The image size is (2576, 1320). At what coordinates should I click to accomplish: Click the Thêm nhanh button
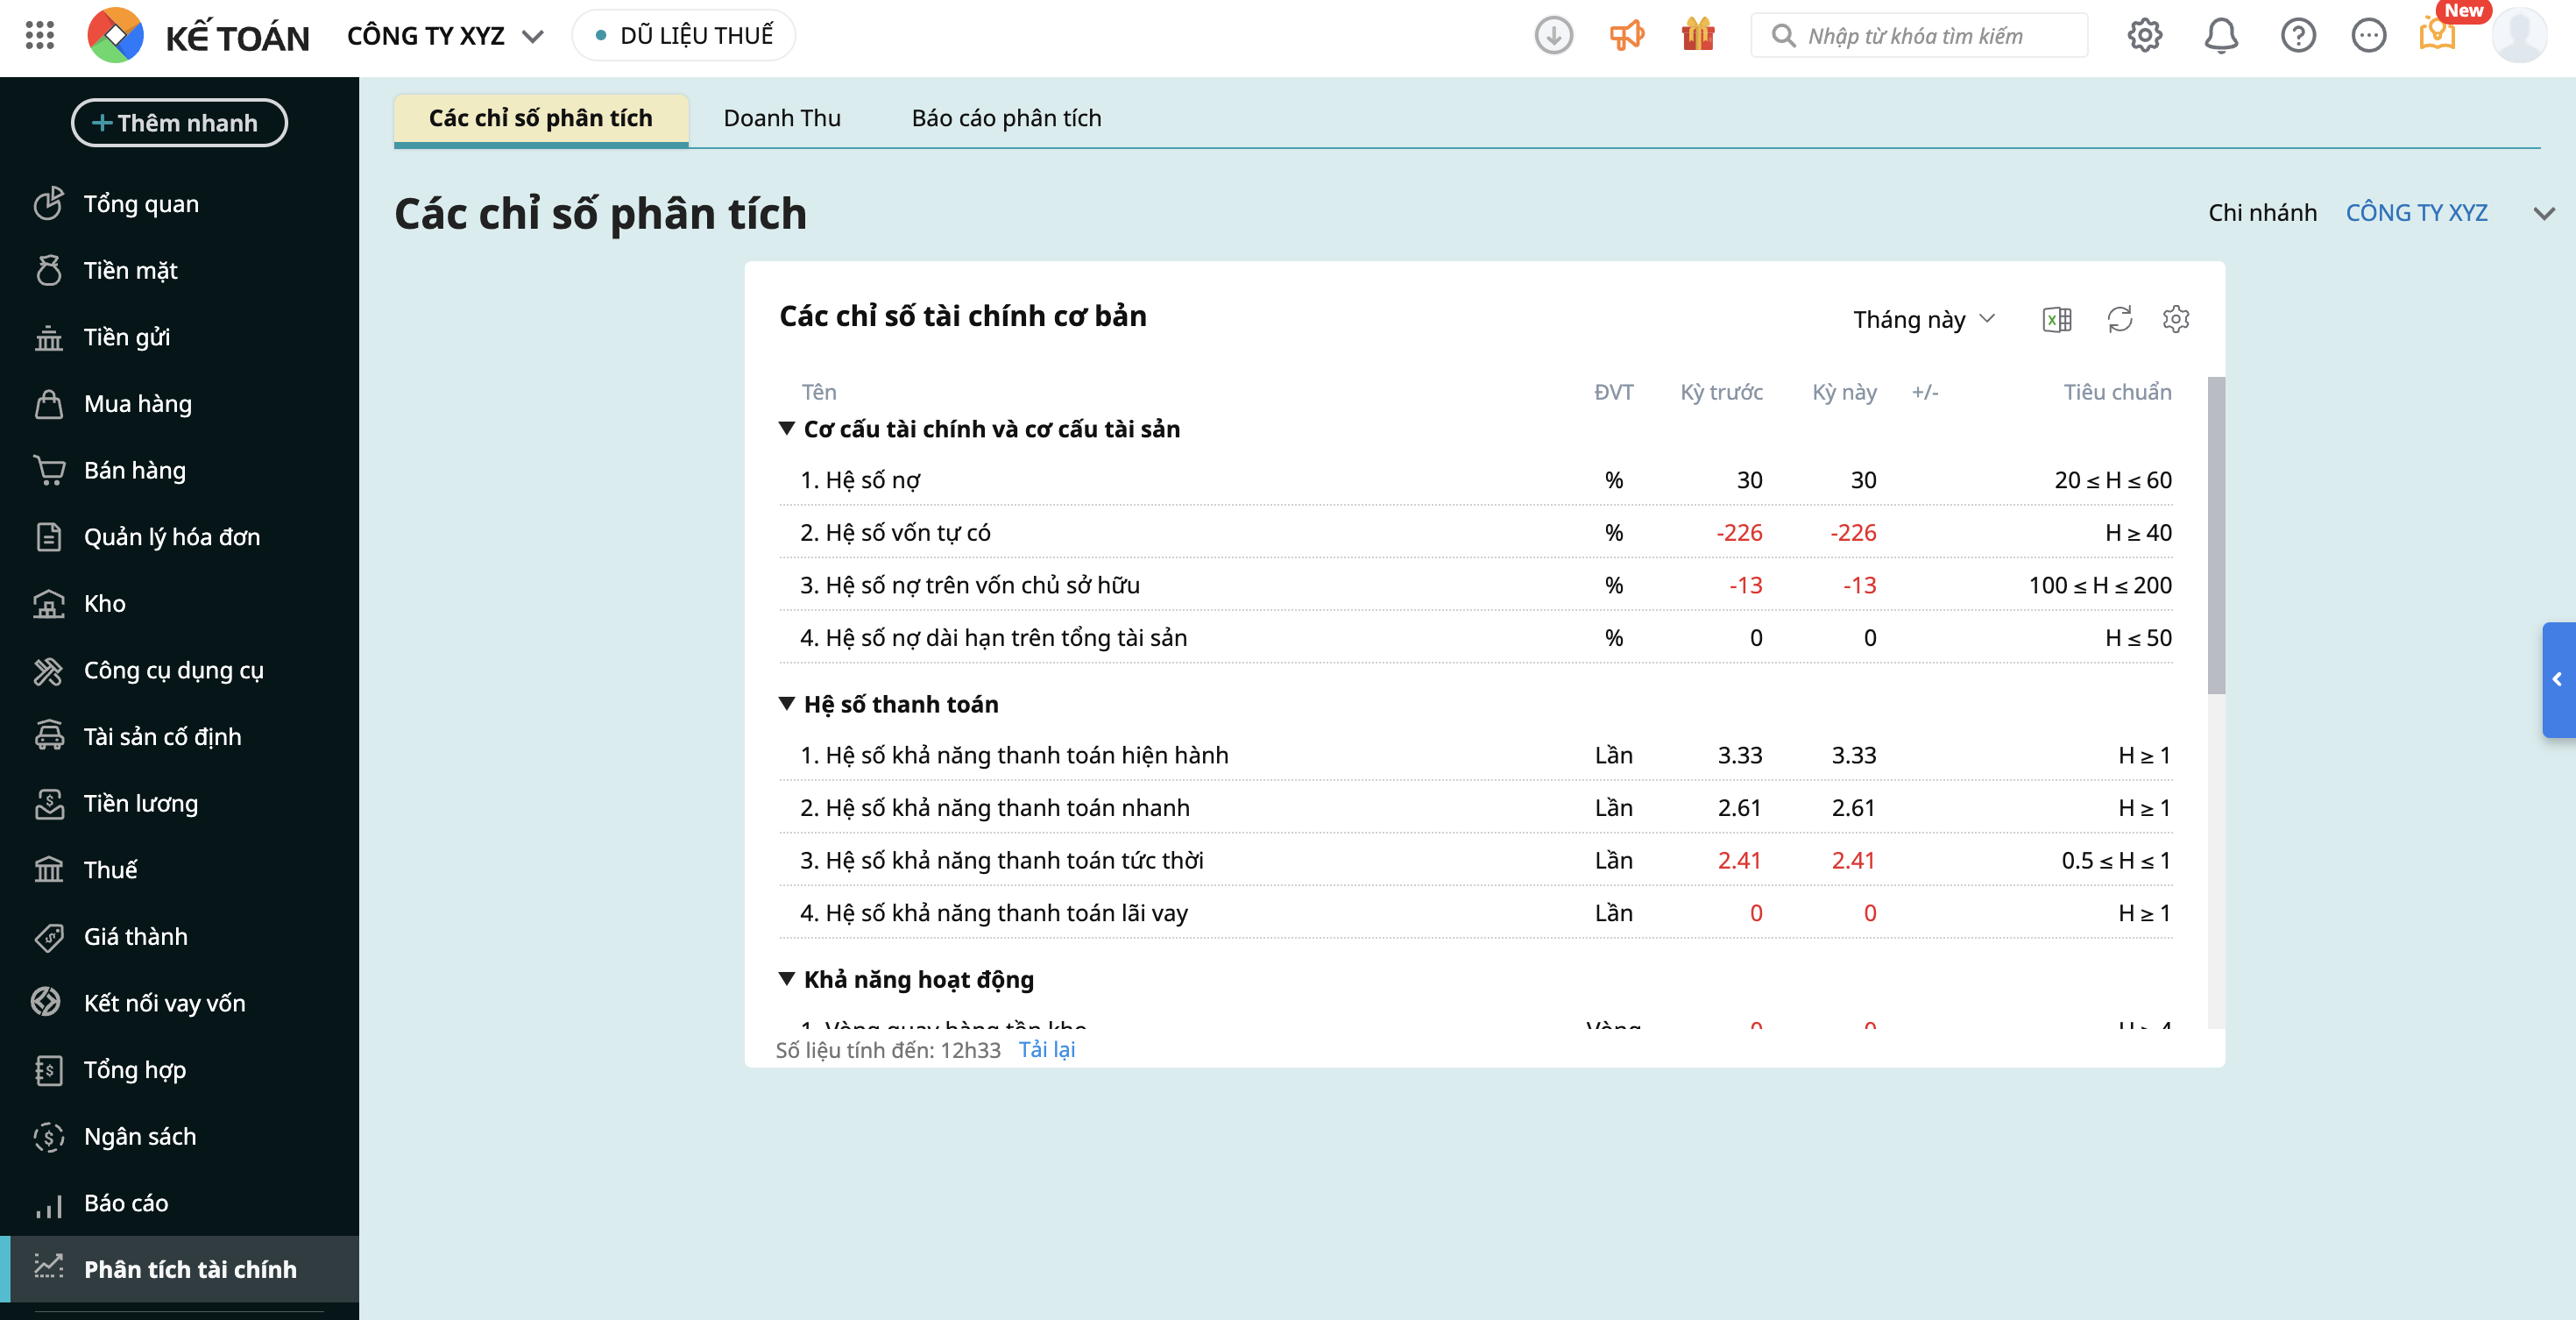179,123
